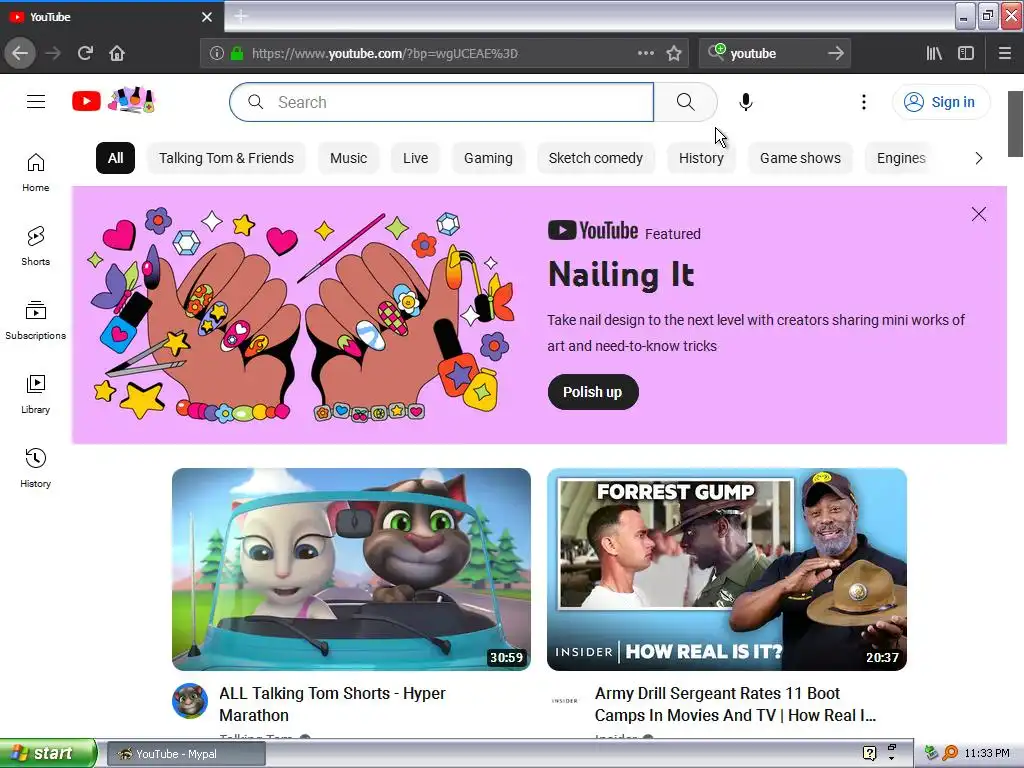Select the Engines category chip

pyautogui.click(x=901, y=158)
